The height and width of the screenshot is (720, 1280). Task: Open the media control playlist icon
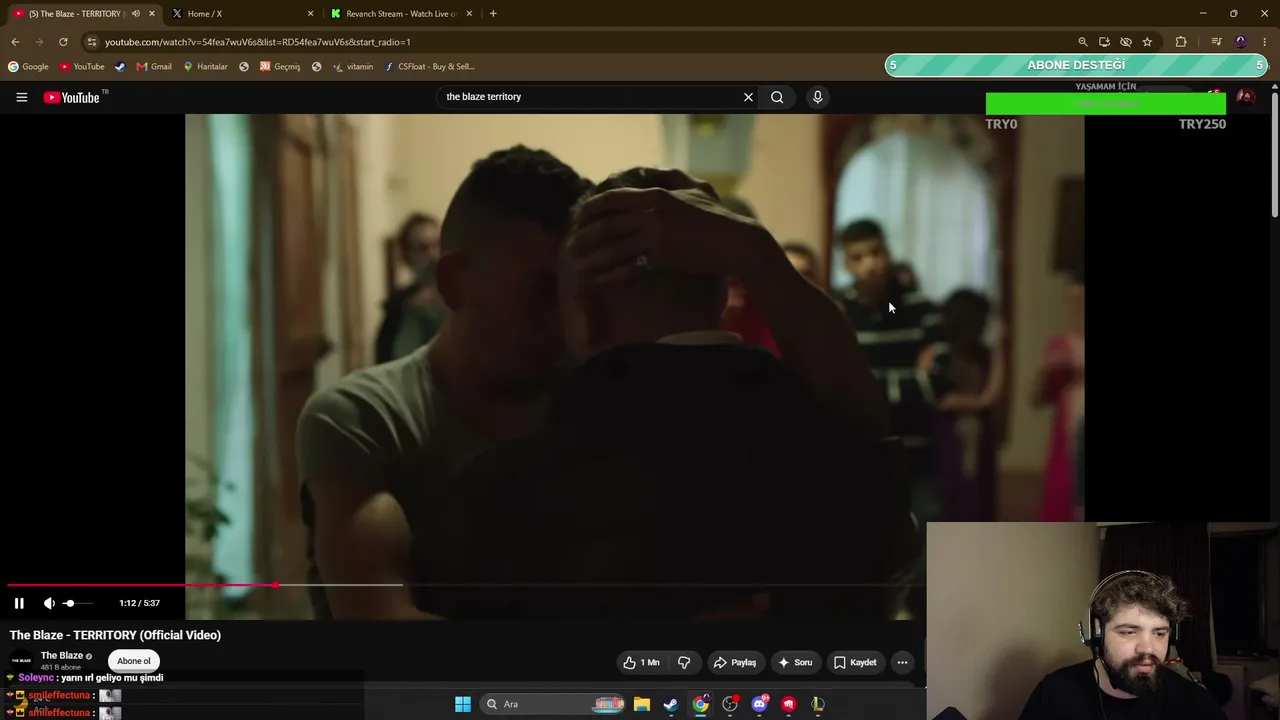pyautogui.click(x=1216, y=42)
